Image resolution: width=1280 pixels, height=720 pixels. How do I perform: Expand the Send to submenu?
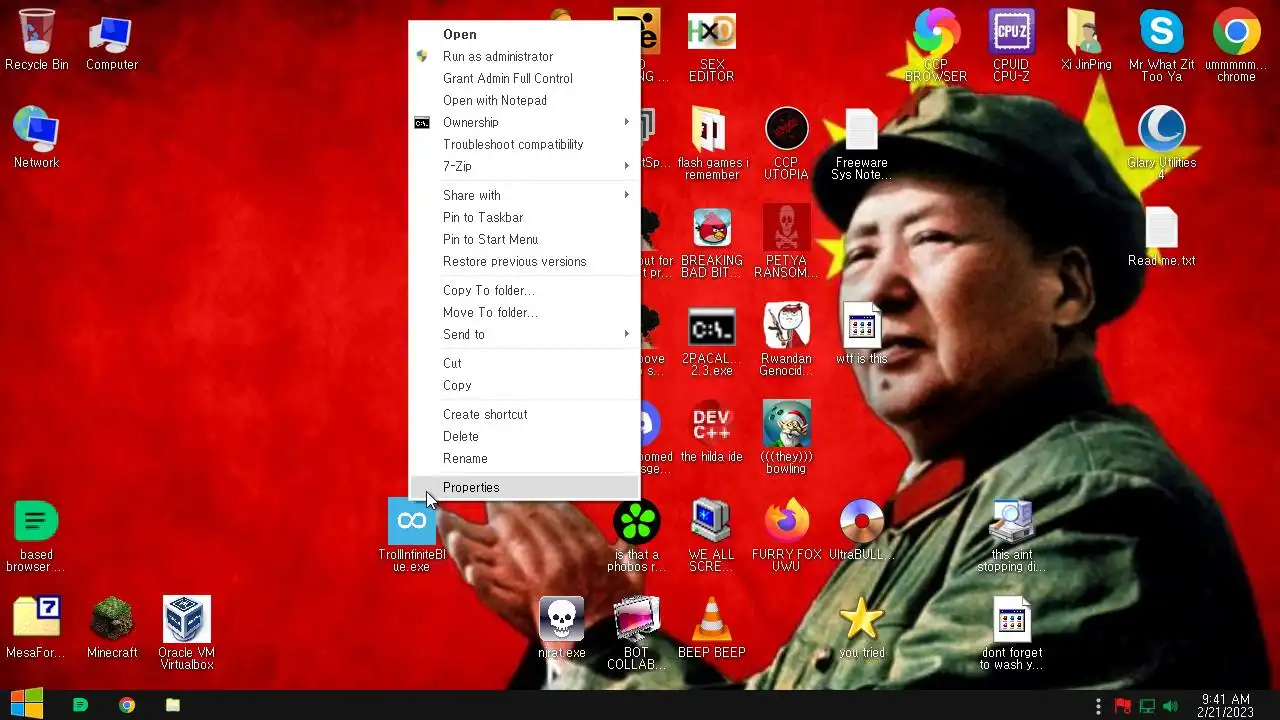[x=524, y=334]
